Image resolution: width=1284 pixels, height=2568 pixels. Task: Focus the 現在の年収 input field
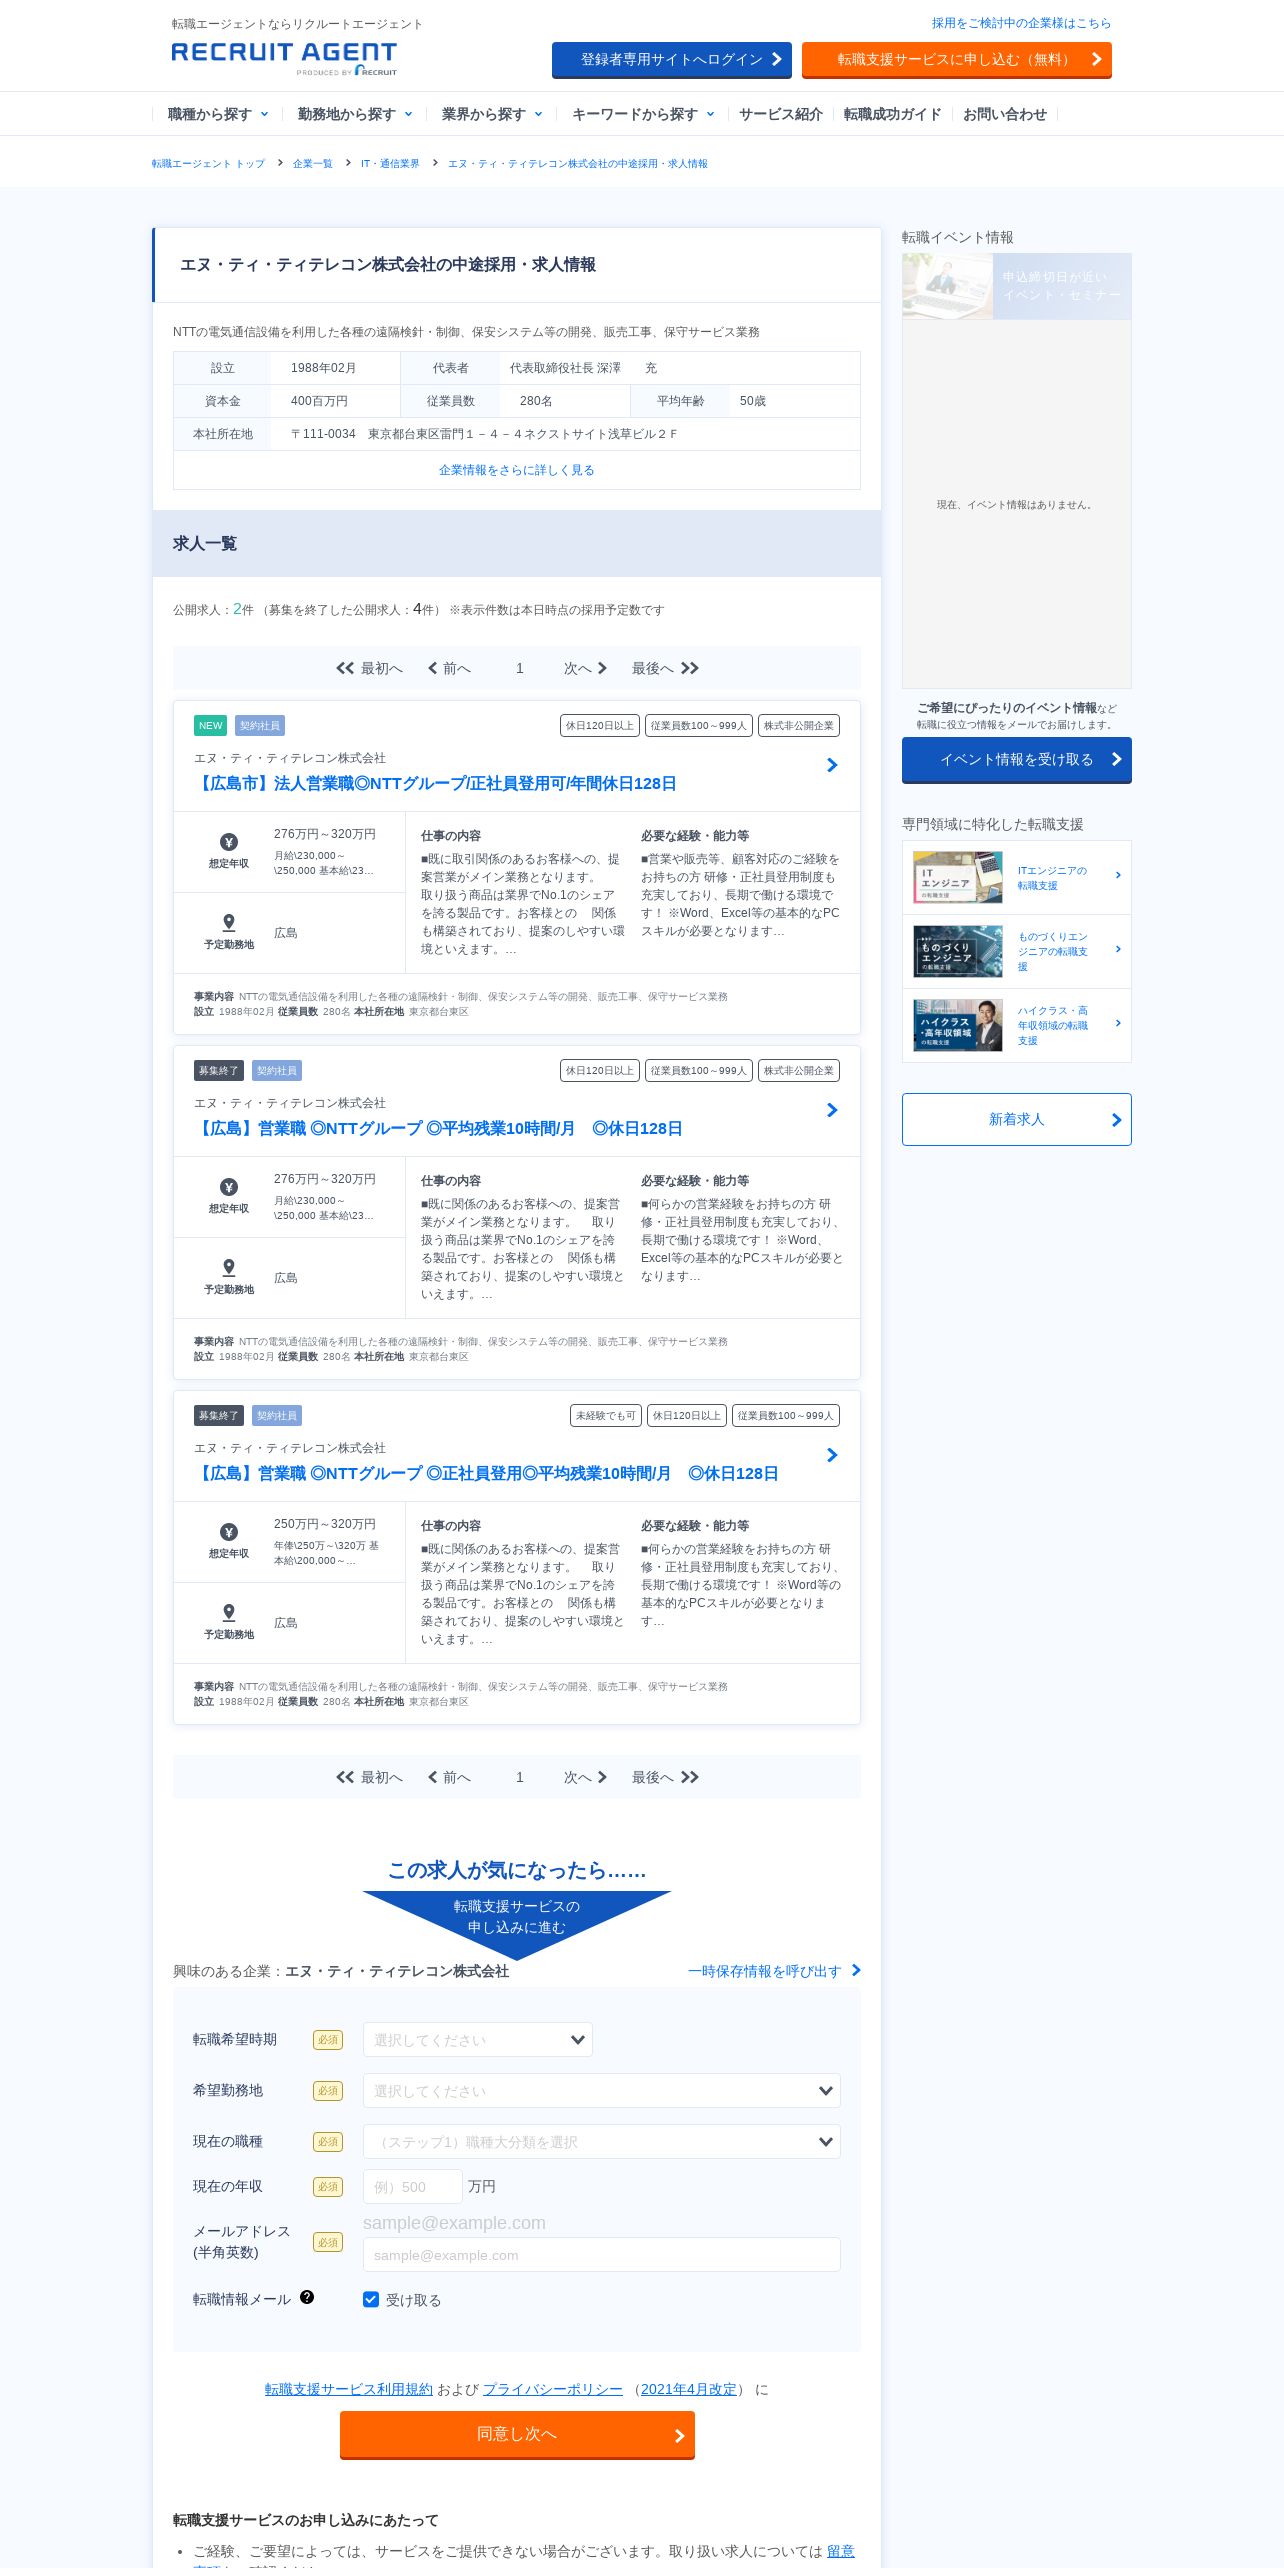click(x=413, y=2186)
